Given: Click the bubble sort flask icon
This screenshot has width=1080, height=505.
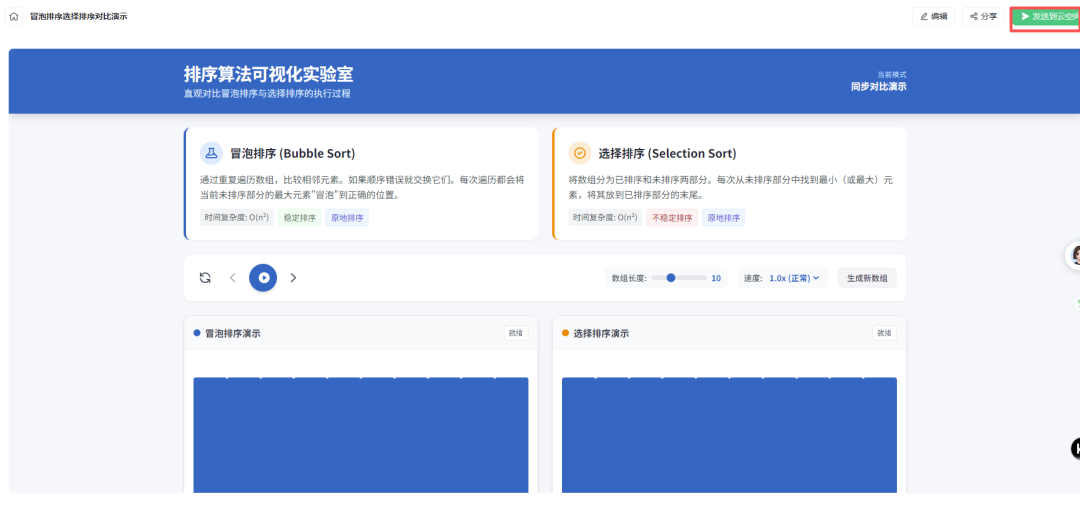Looking at the screenshot, I should pos(211,153).
